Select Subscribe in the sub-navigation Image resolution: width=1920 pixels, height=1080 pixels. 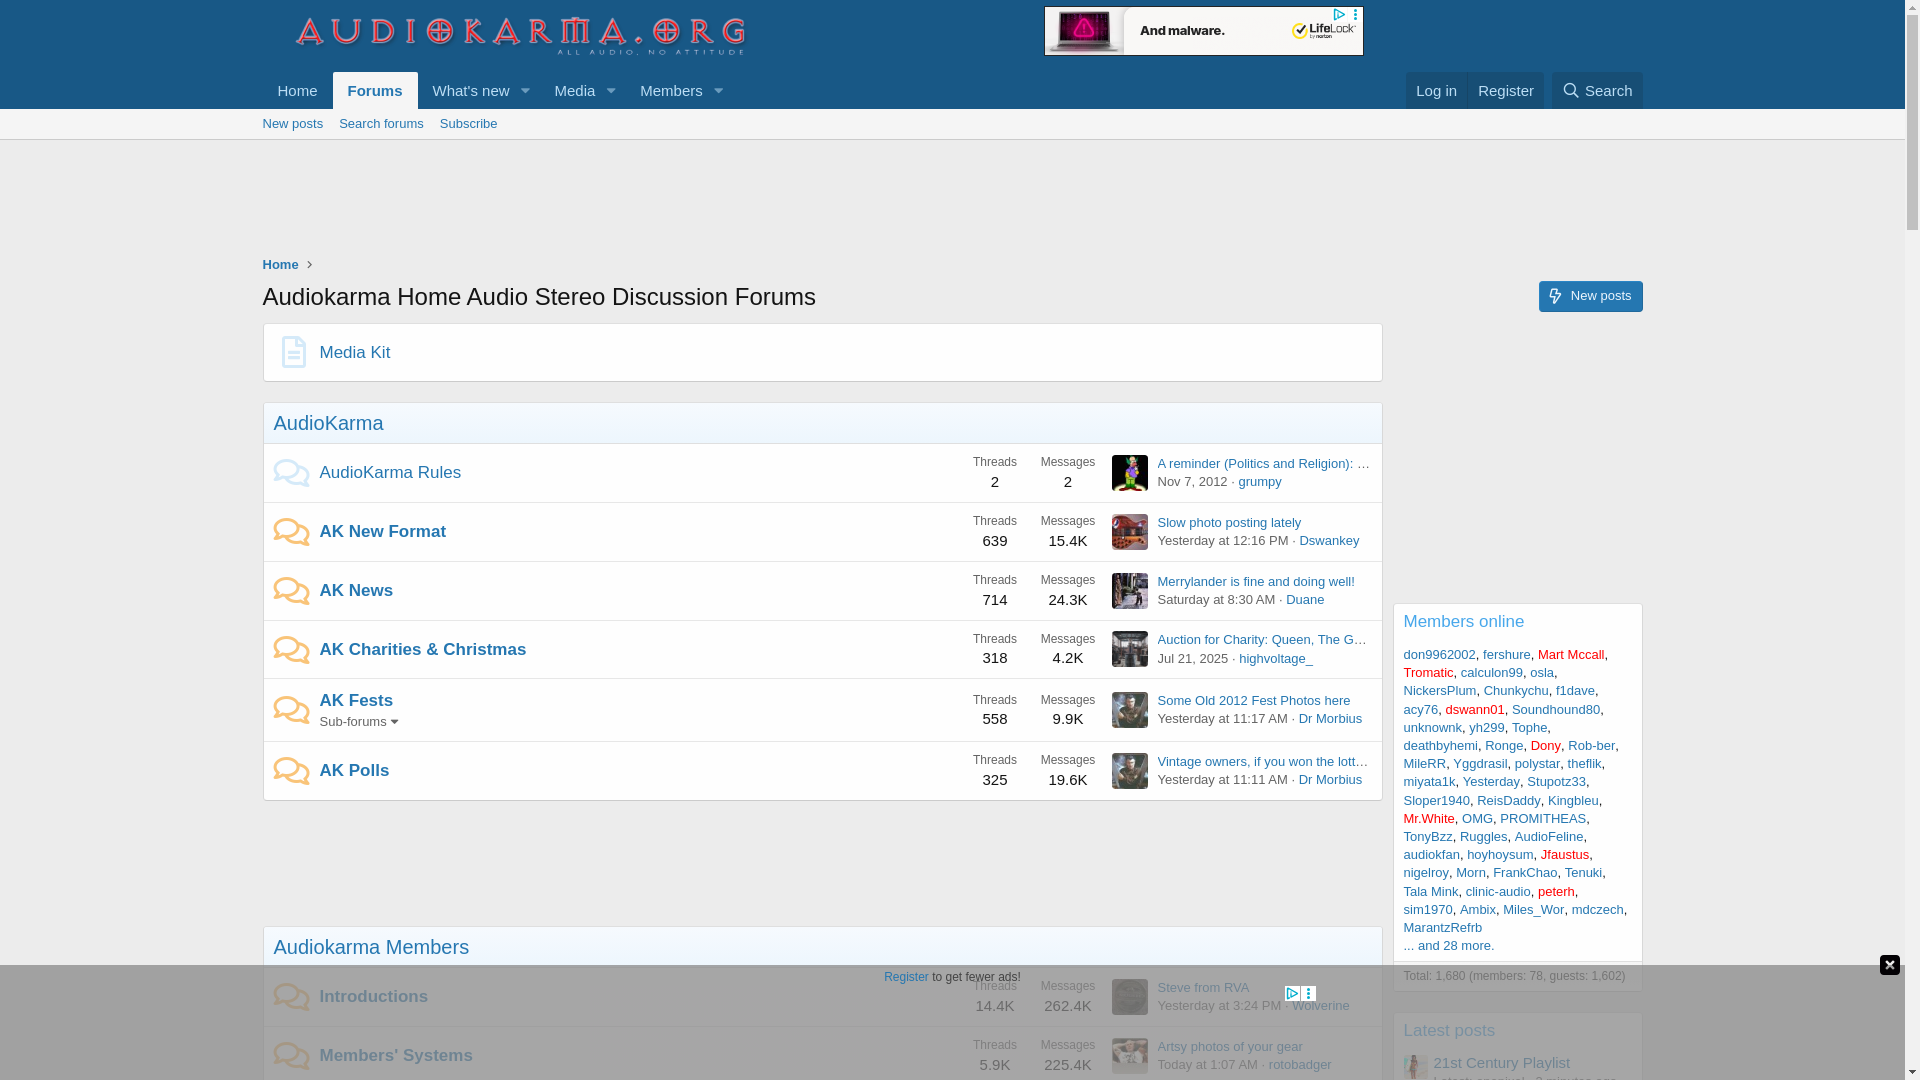coord(468,124)
